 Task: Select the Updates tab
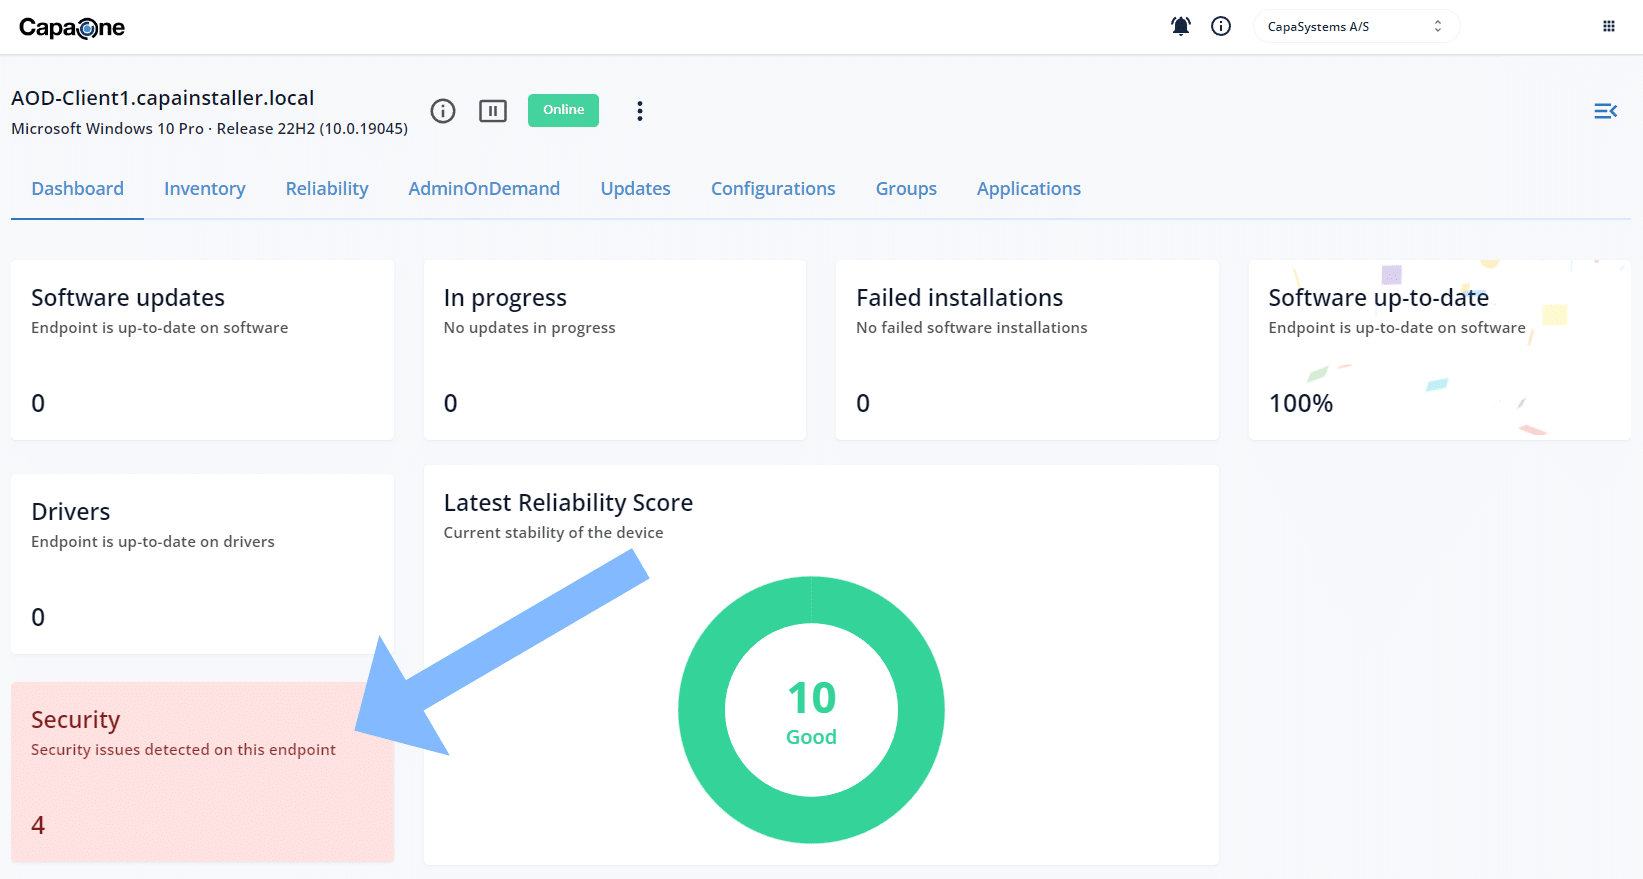coord(635,189)
